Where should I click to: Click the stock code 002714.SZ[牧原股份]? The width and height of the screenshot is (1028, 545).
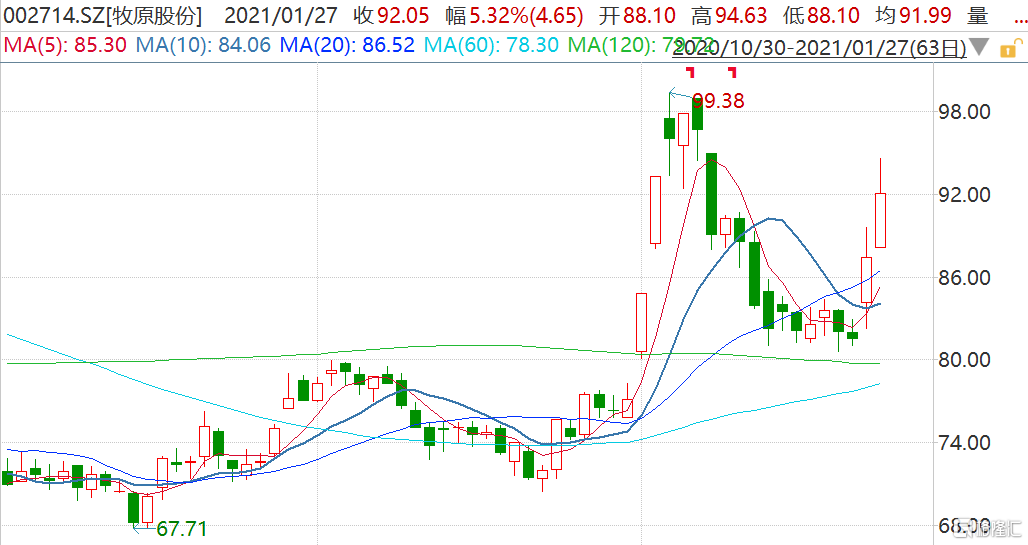tap(103, 15)
